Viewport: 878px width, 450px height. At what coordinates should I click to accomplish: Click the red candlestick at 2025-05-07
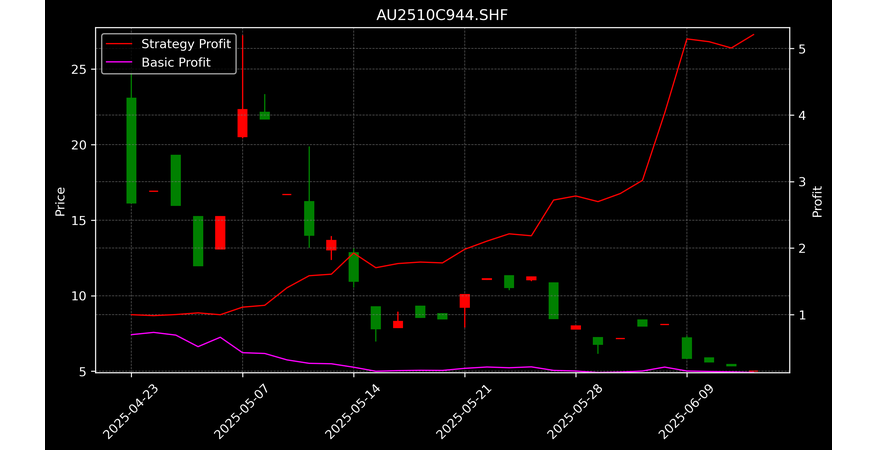(x=242, y=123)
